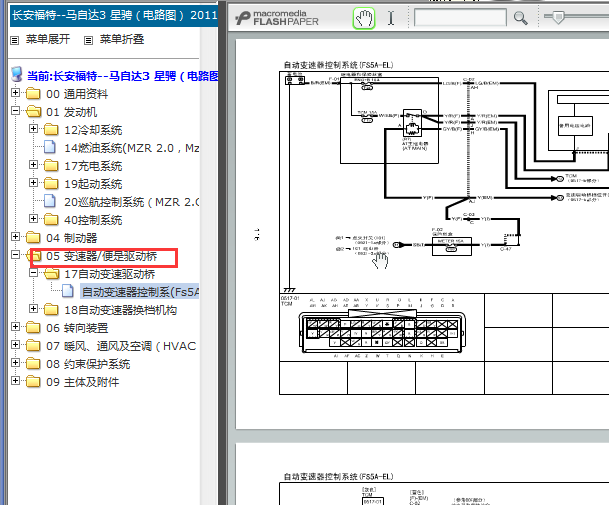Viewport: 609px width, 505px height.
Task: Select the 07 暖风、通风及空调 item
Action: pos(121,346)
